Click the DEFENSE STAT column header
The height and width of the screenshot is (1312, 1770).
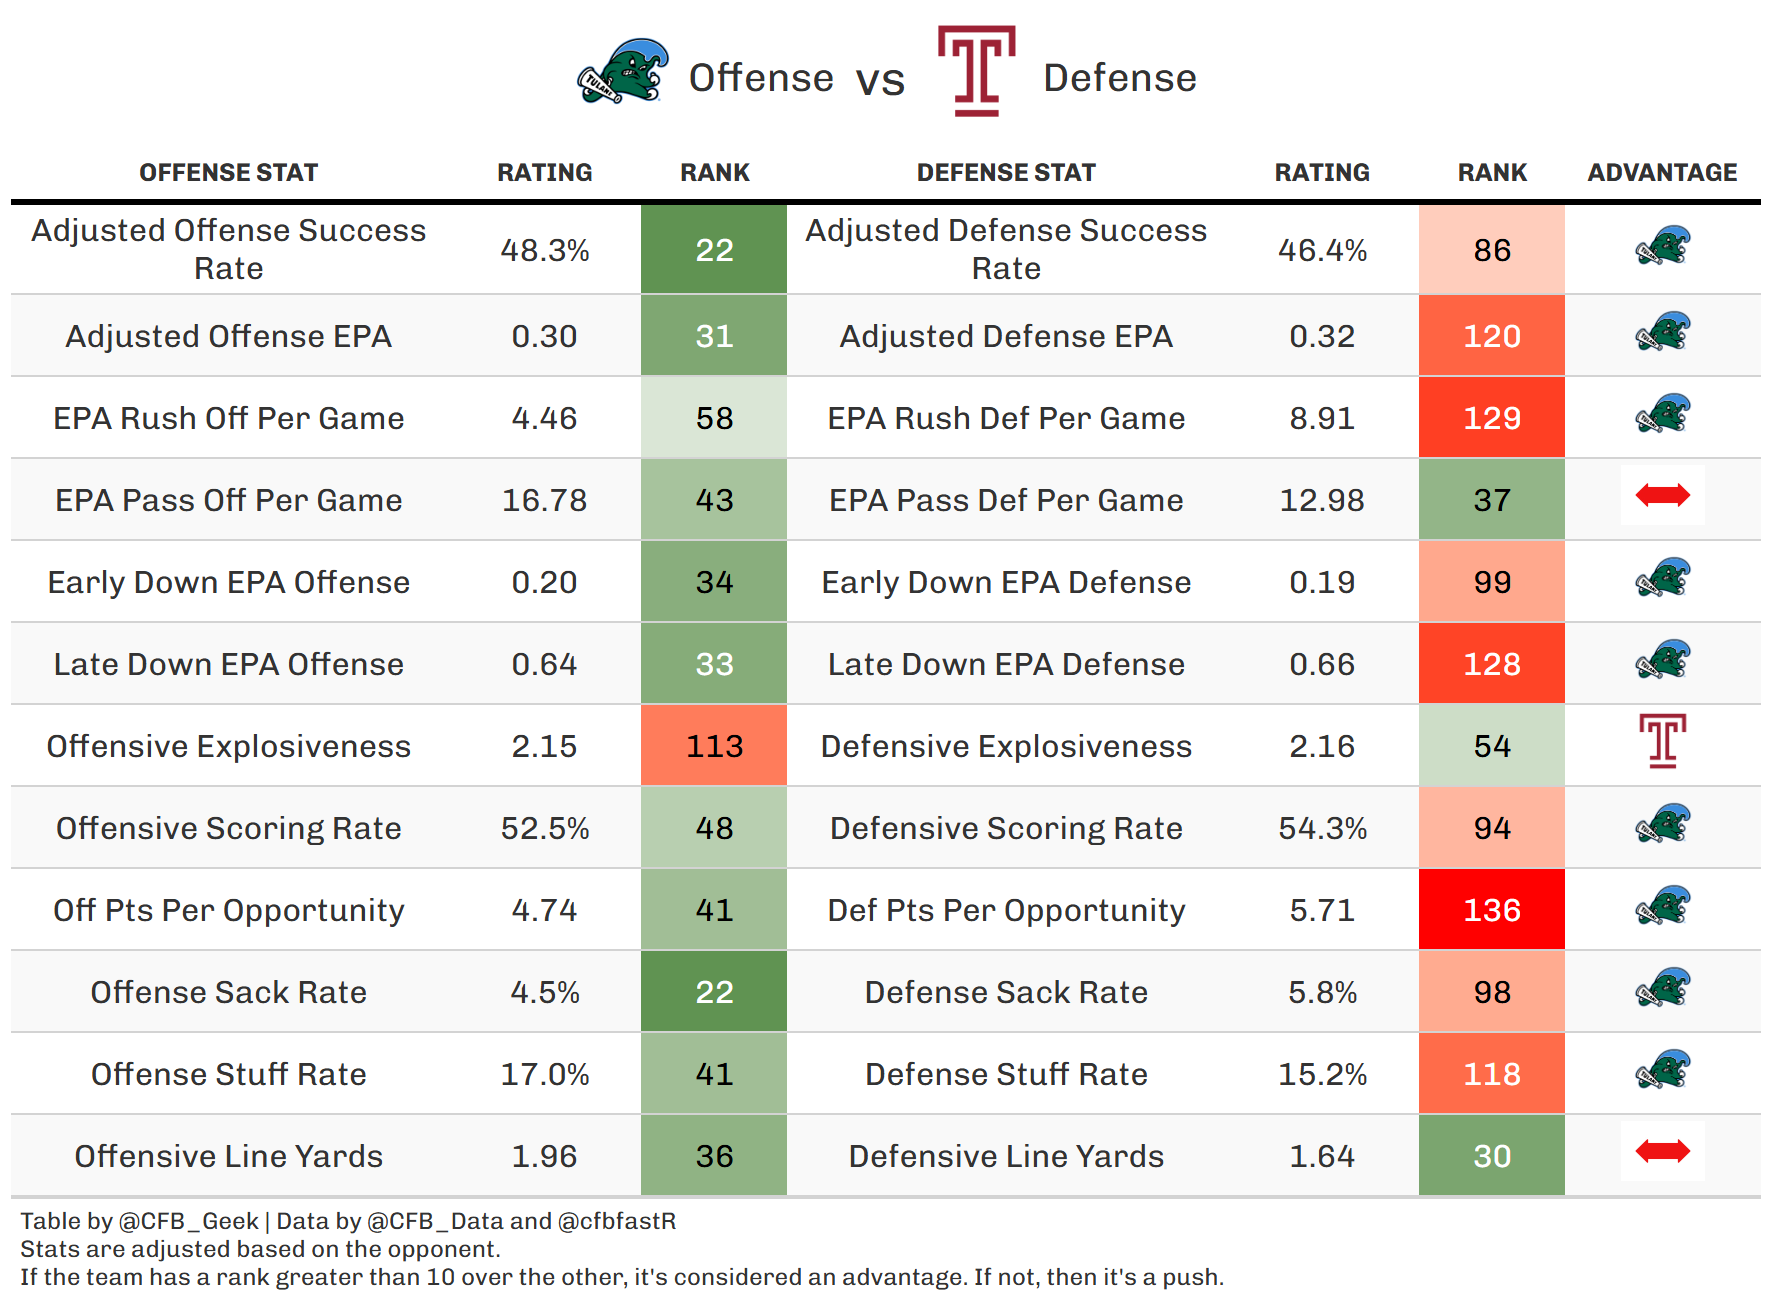(x=1006, y=173)
